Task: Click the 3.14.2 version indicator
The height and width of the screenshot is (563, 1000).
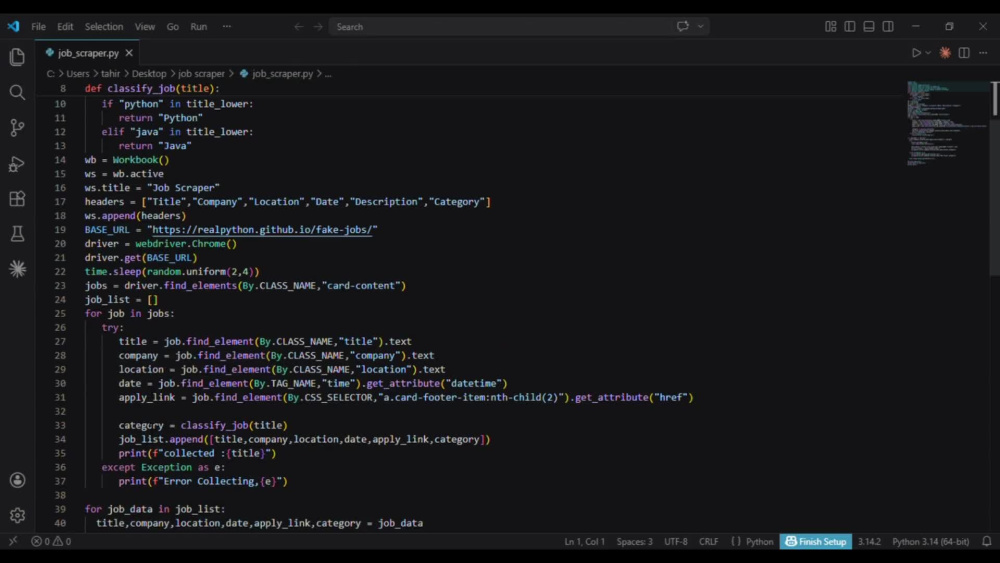Action: click(869, 541)
